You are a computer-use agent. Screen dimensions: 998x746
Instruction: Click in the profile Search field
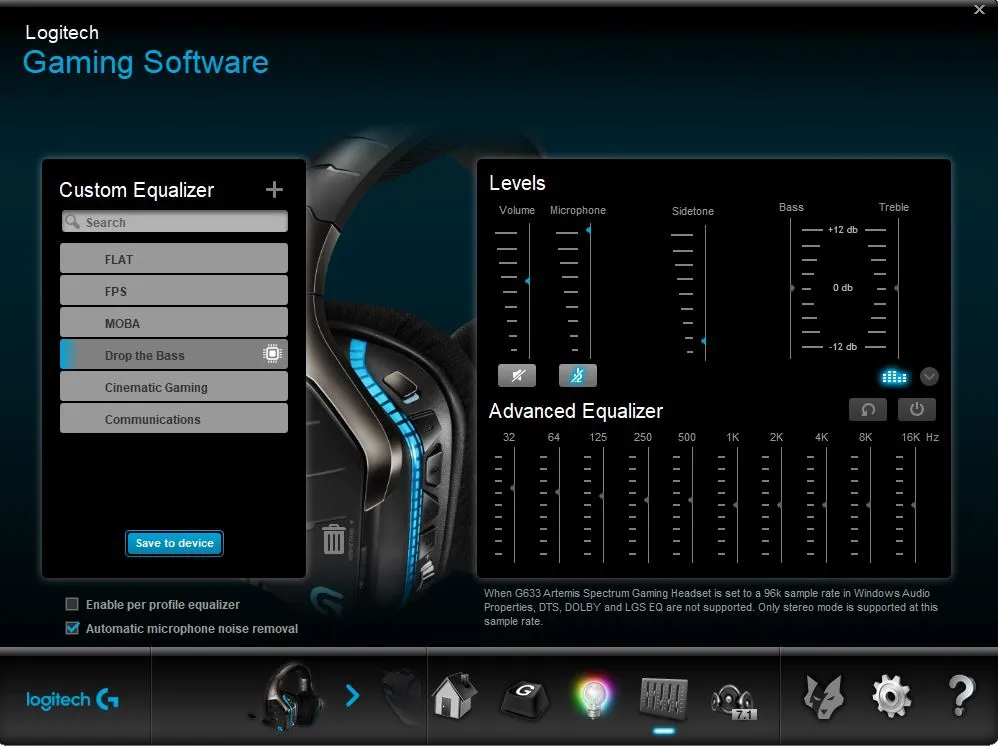[x=175, y=222]
